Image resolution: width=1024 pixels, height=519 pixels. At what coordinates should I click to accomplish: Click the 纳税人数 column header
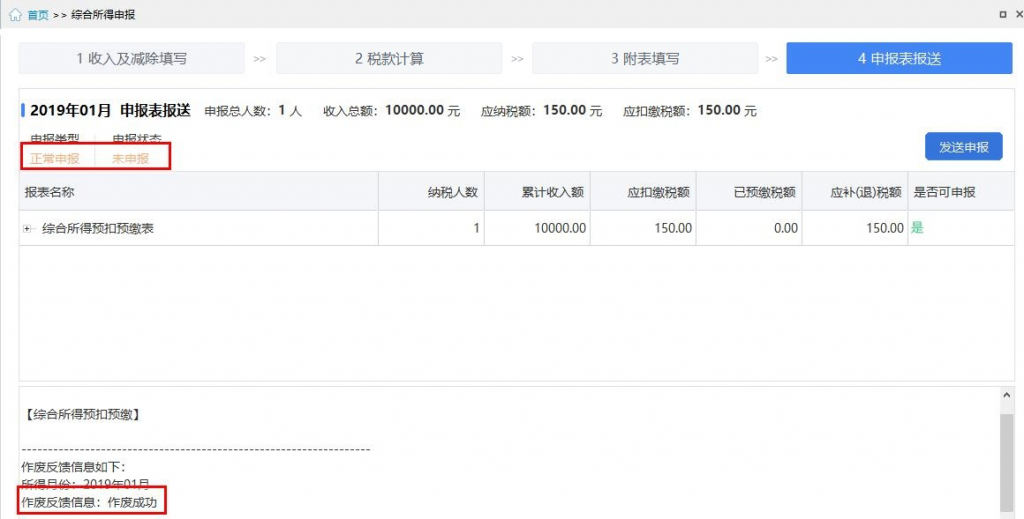[x=431, y=192]
